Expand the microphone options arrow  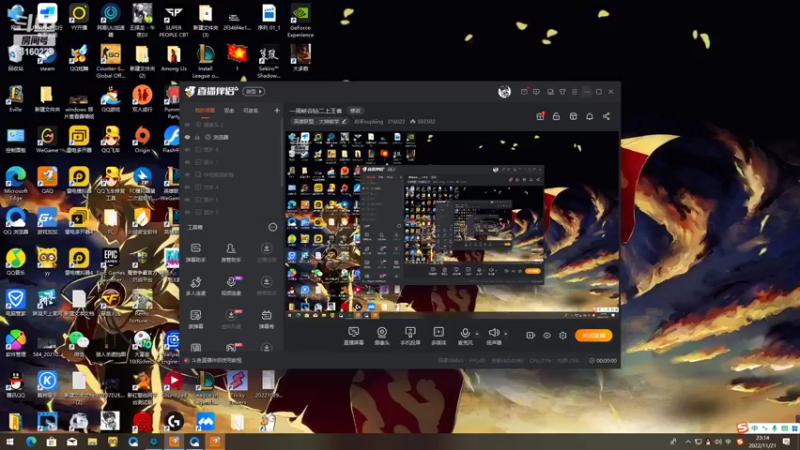[x=477, y=334]
